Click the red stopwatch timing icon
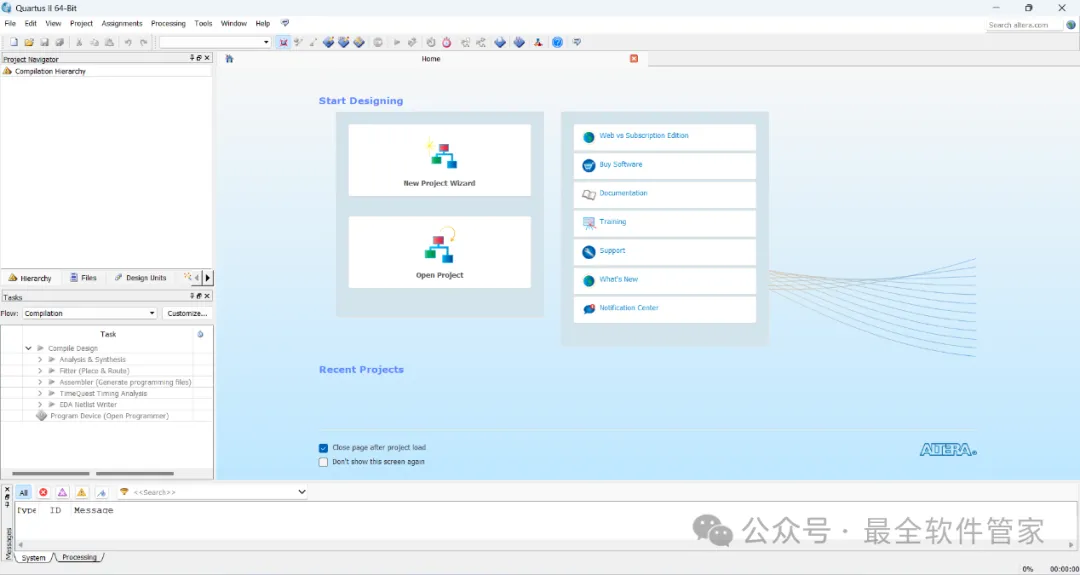 tap(446, 42)
